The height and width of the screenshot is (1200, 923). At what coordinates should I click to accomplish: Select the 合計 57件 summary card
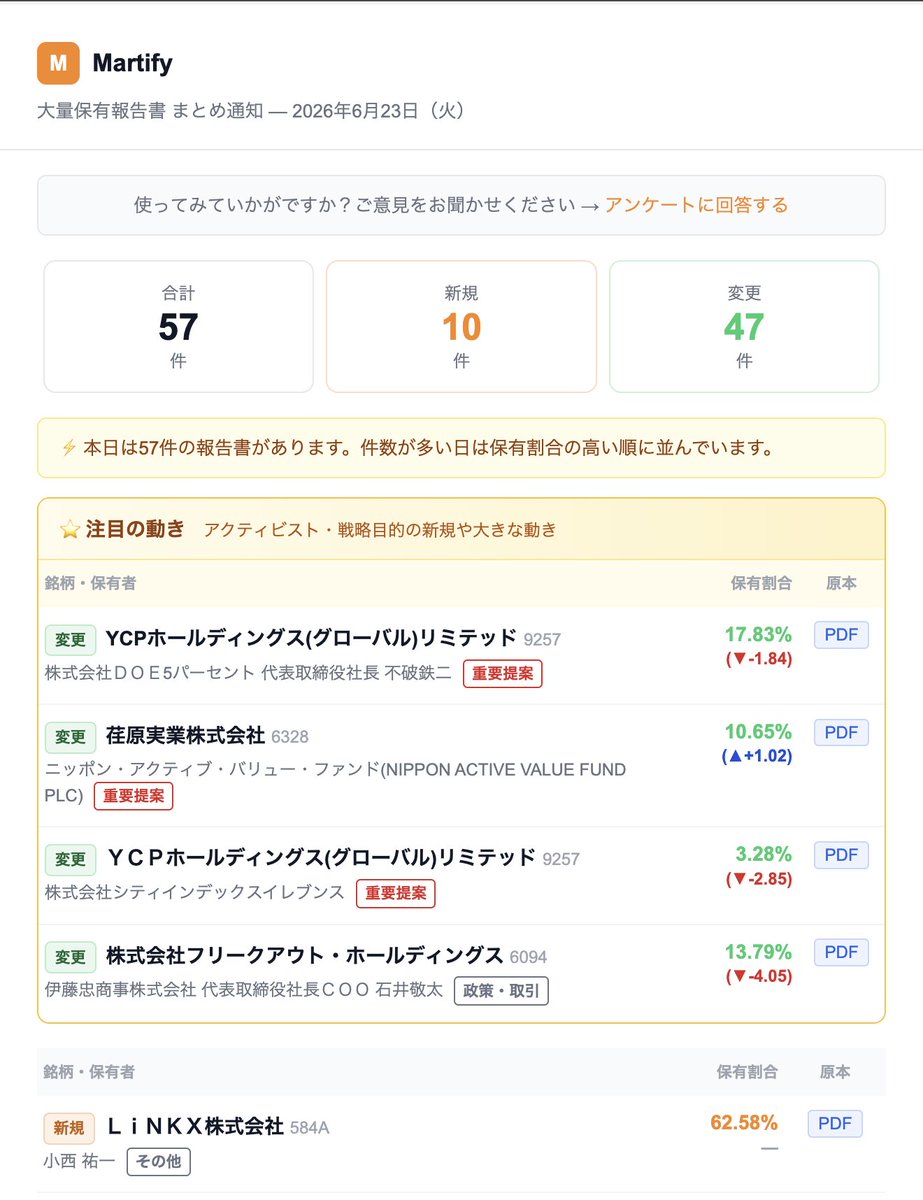(178, 327)
